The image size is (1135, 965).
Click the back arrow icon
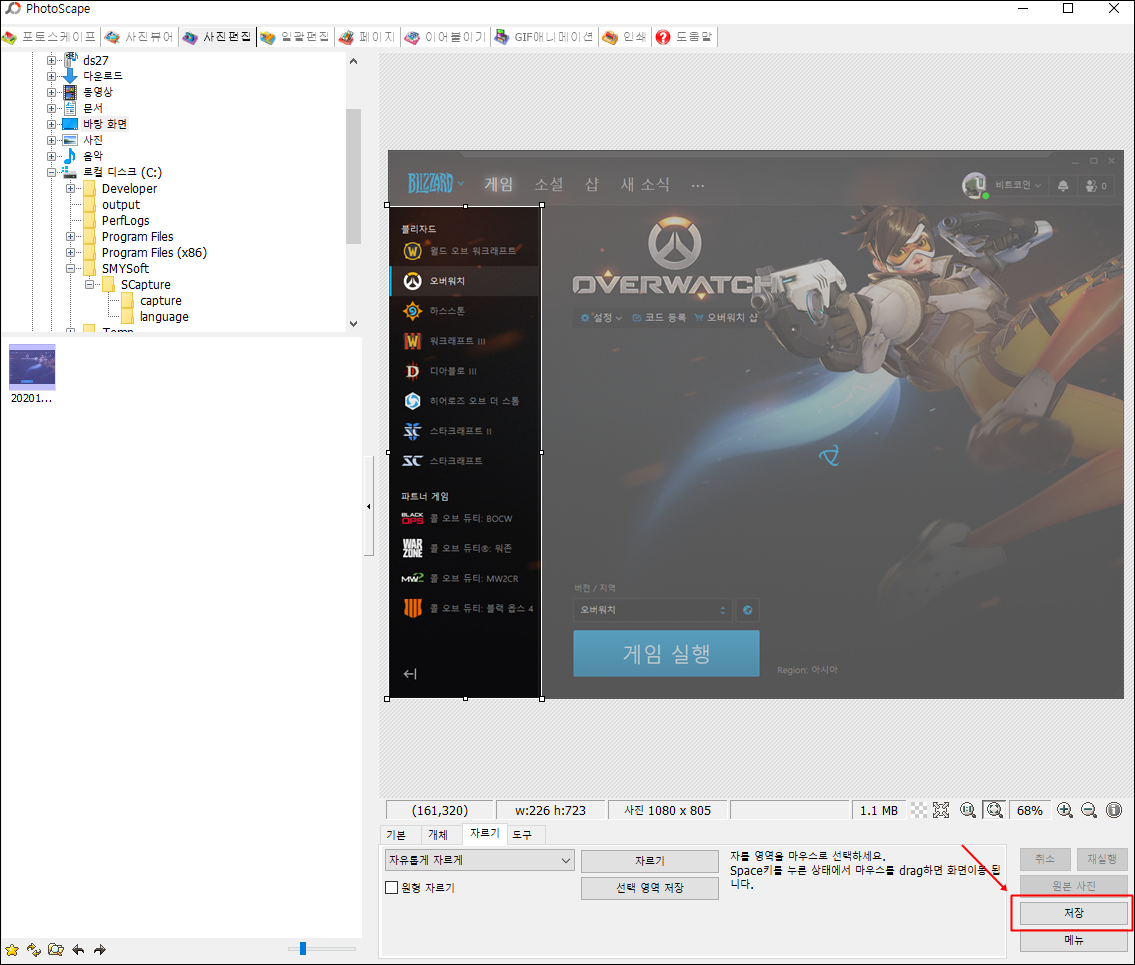point(78,950)
